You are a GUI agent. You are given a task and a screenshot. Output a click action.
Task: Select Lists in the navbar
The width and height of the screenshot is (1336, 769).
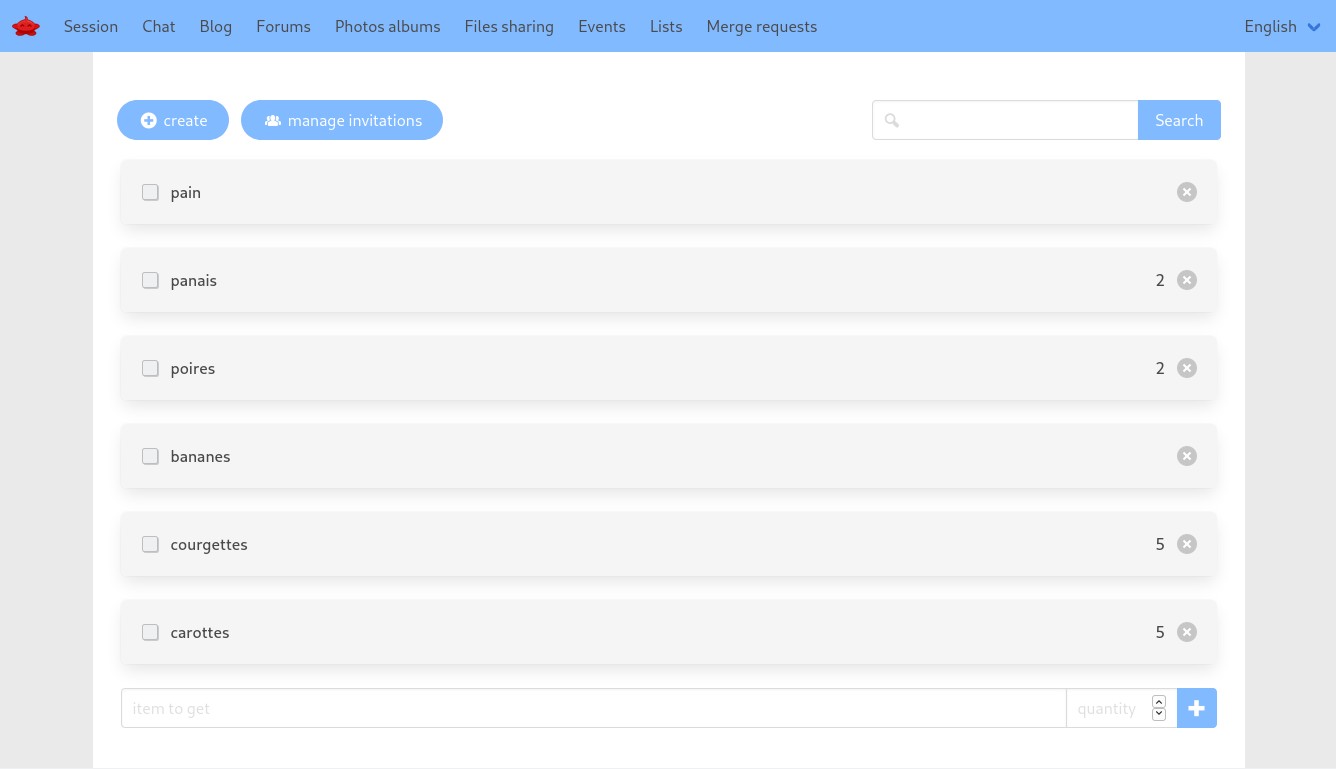[x=666, y=27]
